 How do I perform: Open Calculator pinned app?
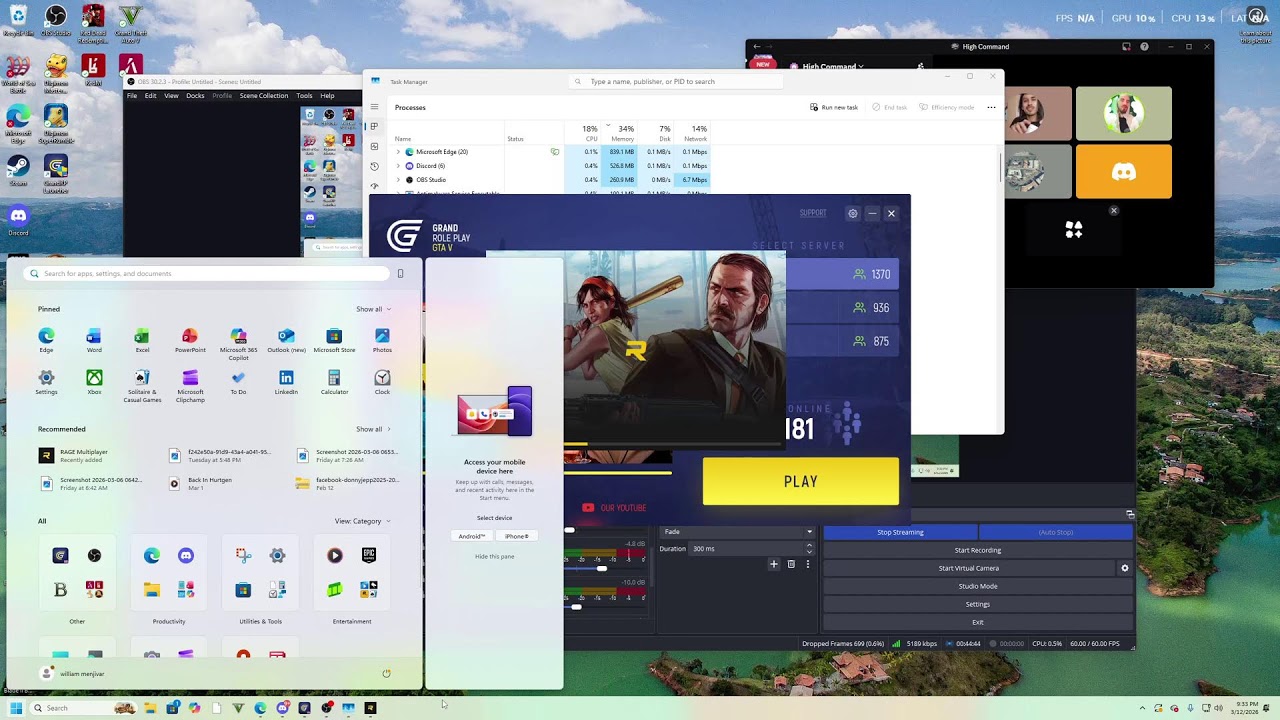point(334,382)
